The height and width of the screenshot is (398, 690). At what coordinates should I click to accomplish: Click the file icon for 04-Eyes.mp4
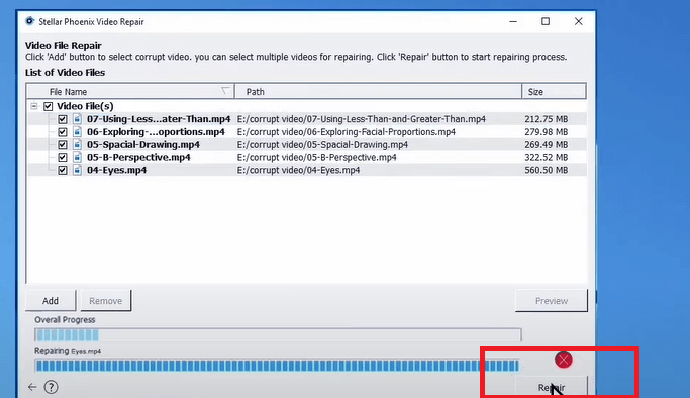pos(77,170)
